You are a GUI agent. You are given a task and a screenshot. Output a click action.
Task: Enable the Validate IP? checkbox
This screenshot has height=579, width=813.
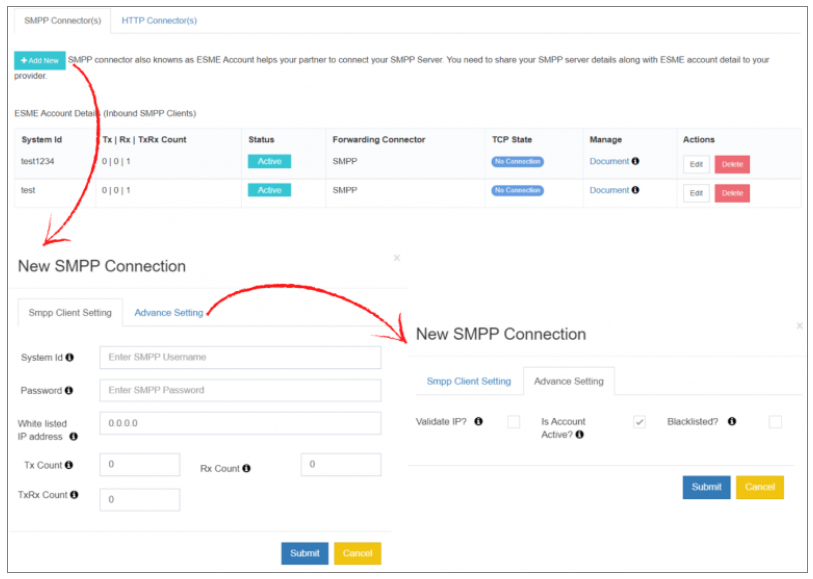(x=513, y=420)
